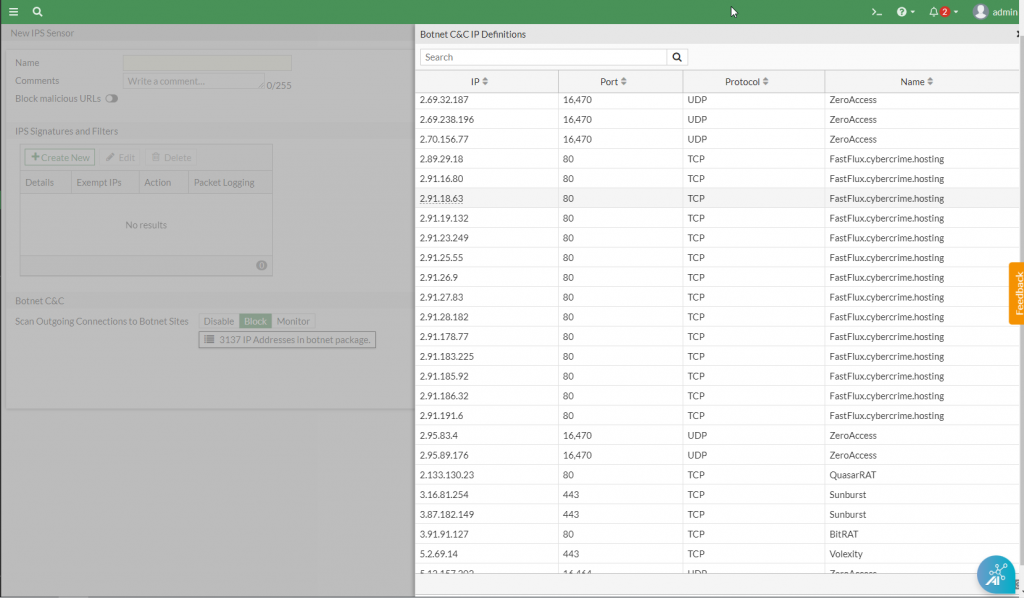1024x598 pixels.
Task: Expand the help question-mark dropdown
Action: tap(905, 12)
